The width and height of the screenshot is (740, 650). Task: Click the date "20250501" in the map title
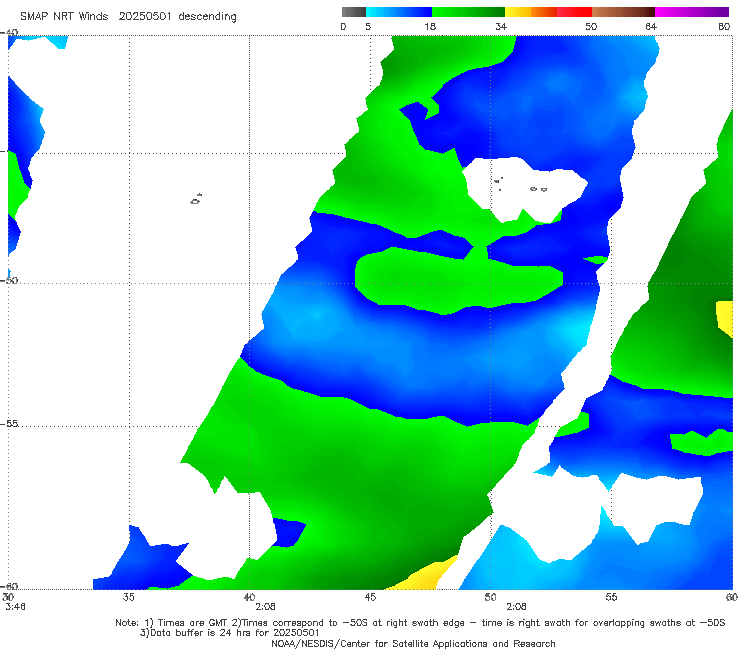point(145,16)
